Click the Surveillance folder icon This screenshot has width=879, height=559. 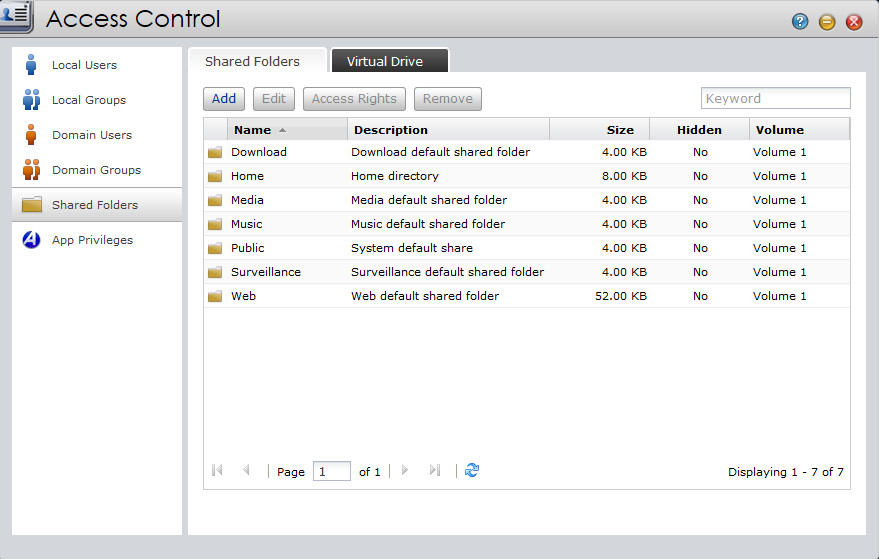pos(214,272)
